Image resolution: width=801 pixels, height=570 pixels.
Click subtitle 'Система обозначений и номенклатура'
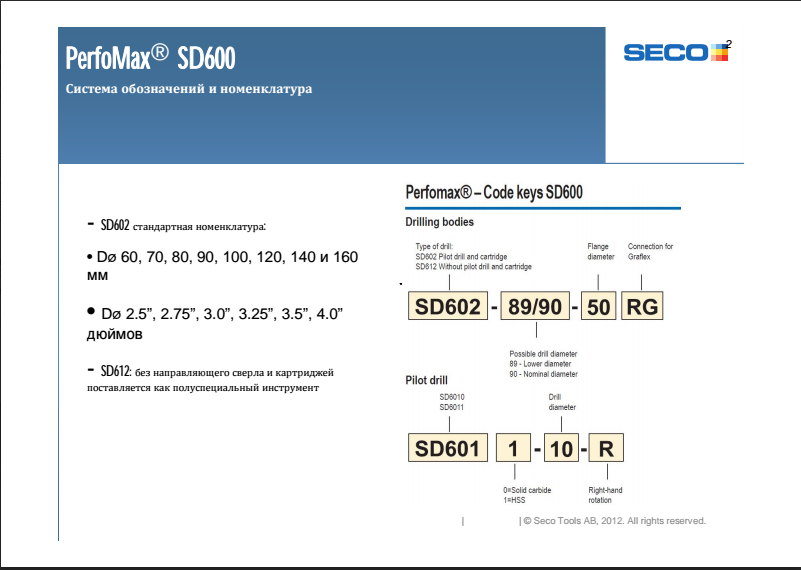(189, 89)
